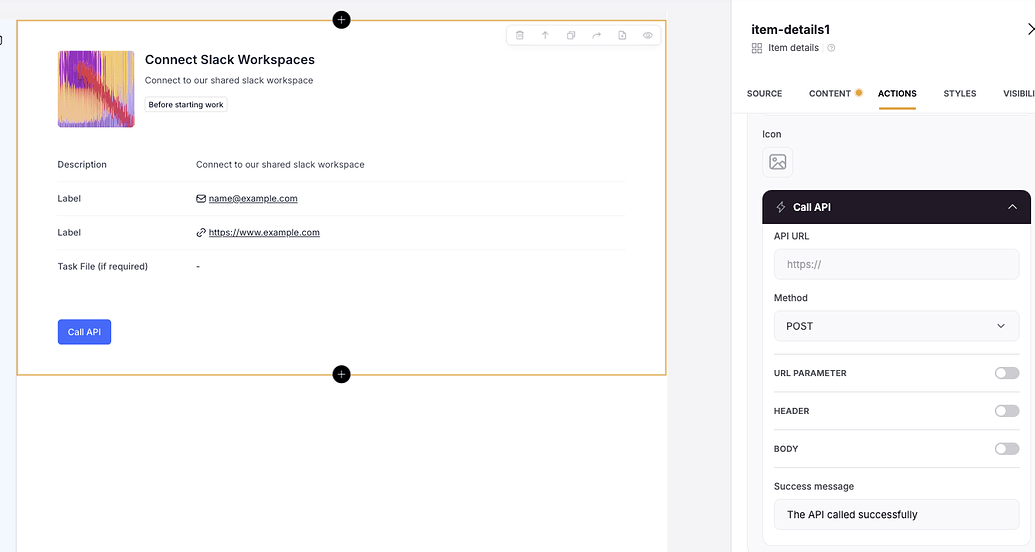The image size is (1035, 552).
Task: Click the Call API section header
Action: click(x=896, y=207)
